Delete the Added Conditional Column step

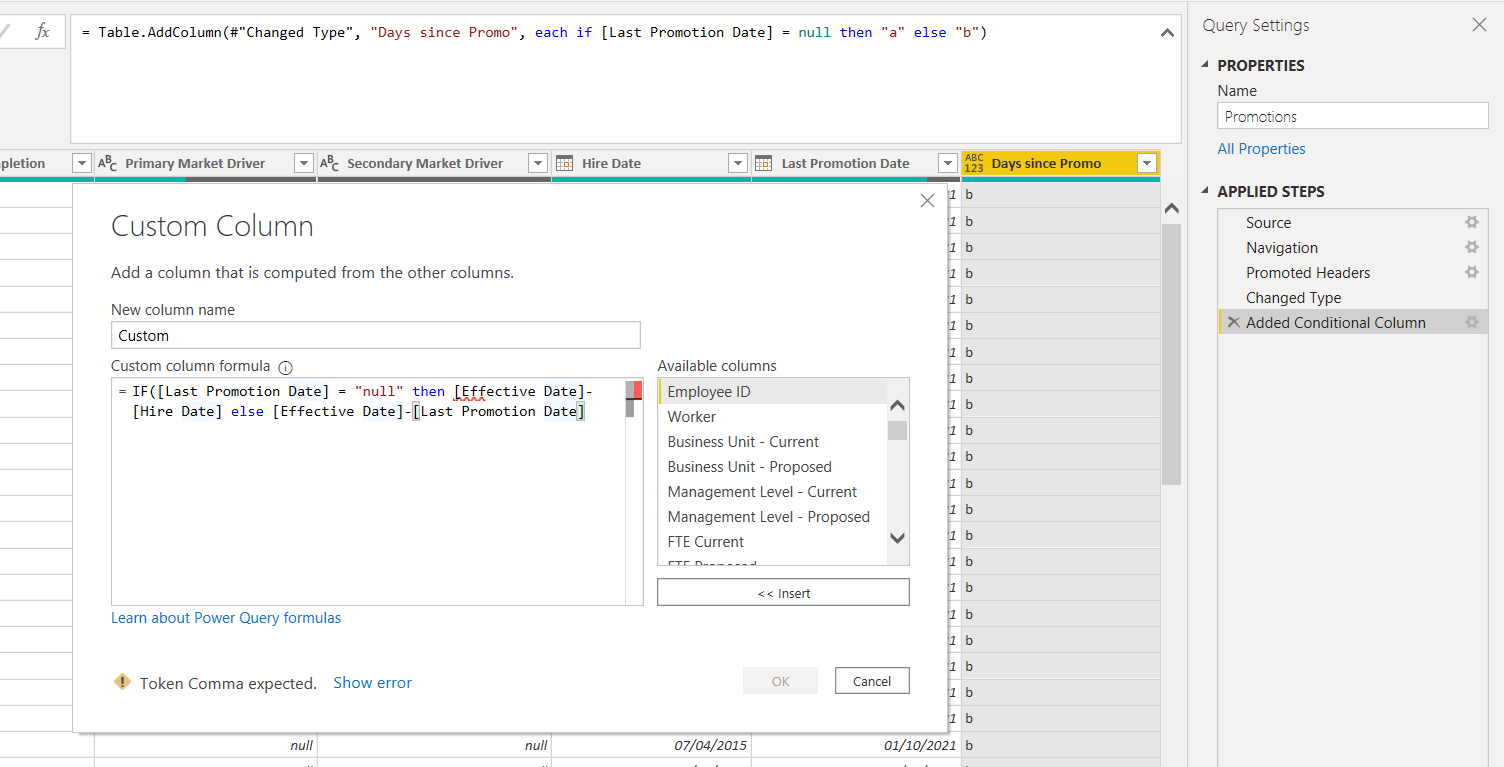[x=1233, y=322]
